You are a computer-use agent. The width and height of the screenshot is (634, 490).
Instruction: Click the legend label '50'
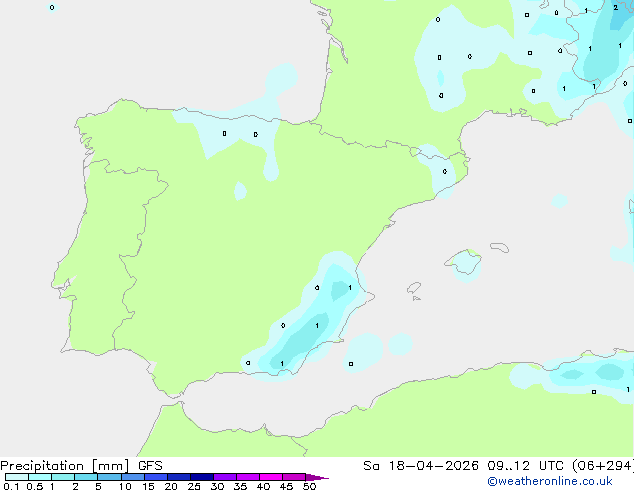pyautogui.click(x=309, y=486)
